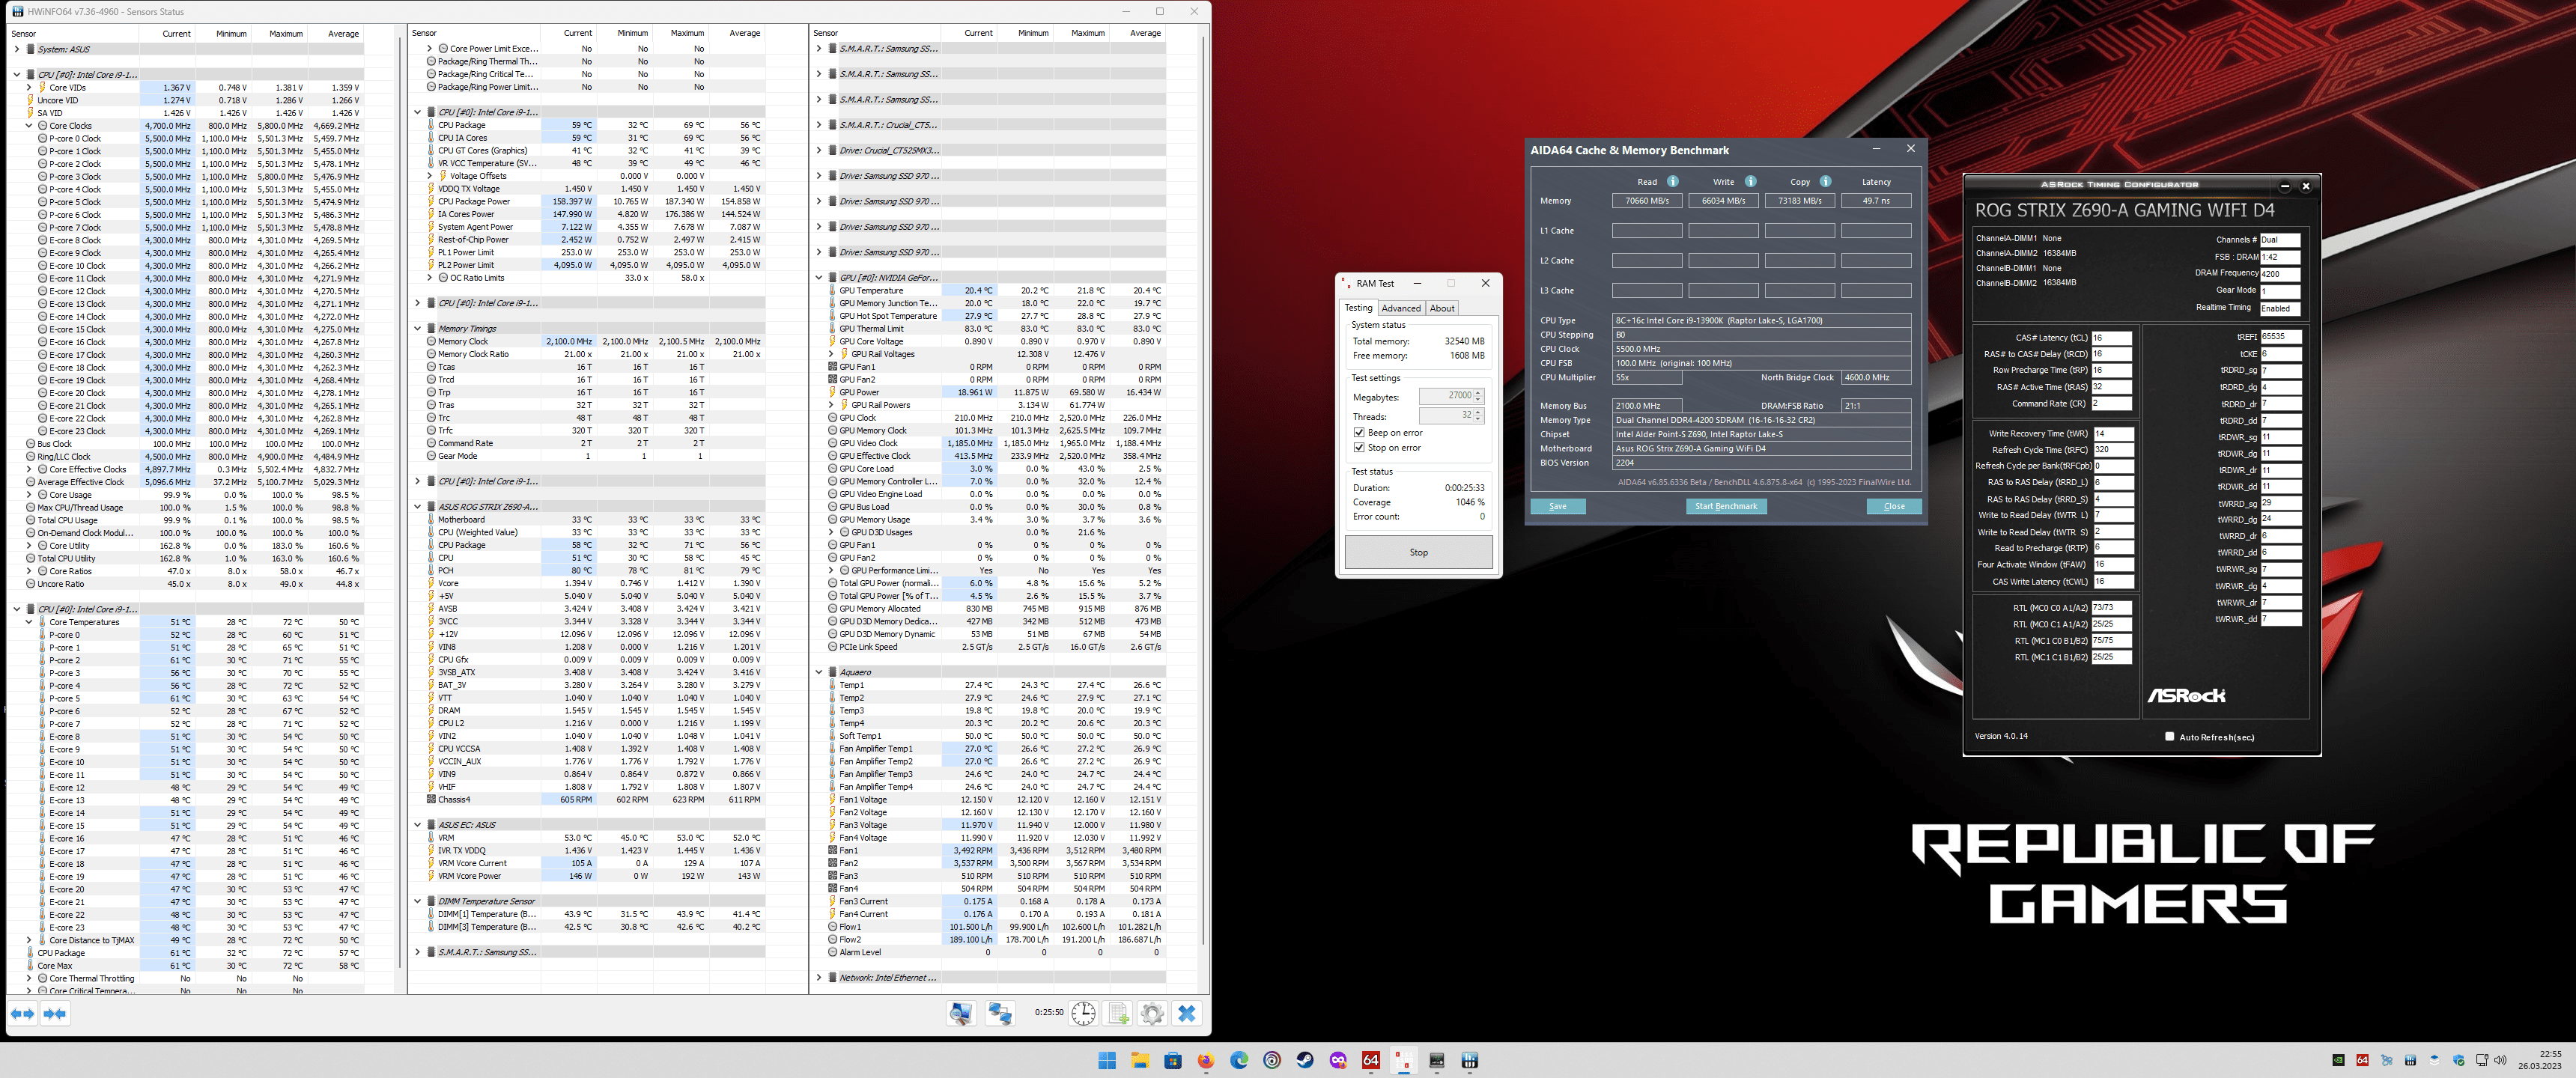Open Steam from taskbar
Screen dimensions: 2576x1078
(1305, 1060)
